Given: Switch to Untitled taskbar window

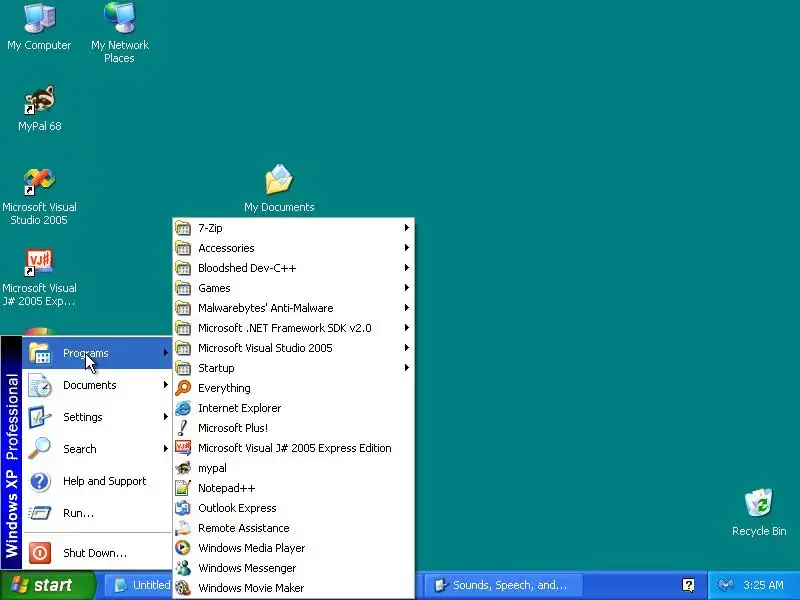Looking at the screenshot, I should (139, 585).
